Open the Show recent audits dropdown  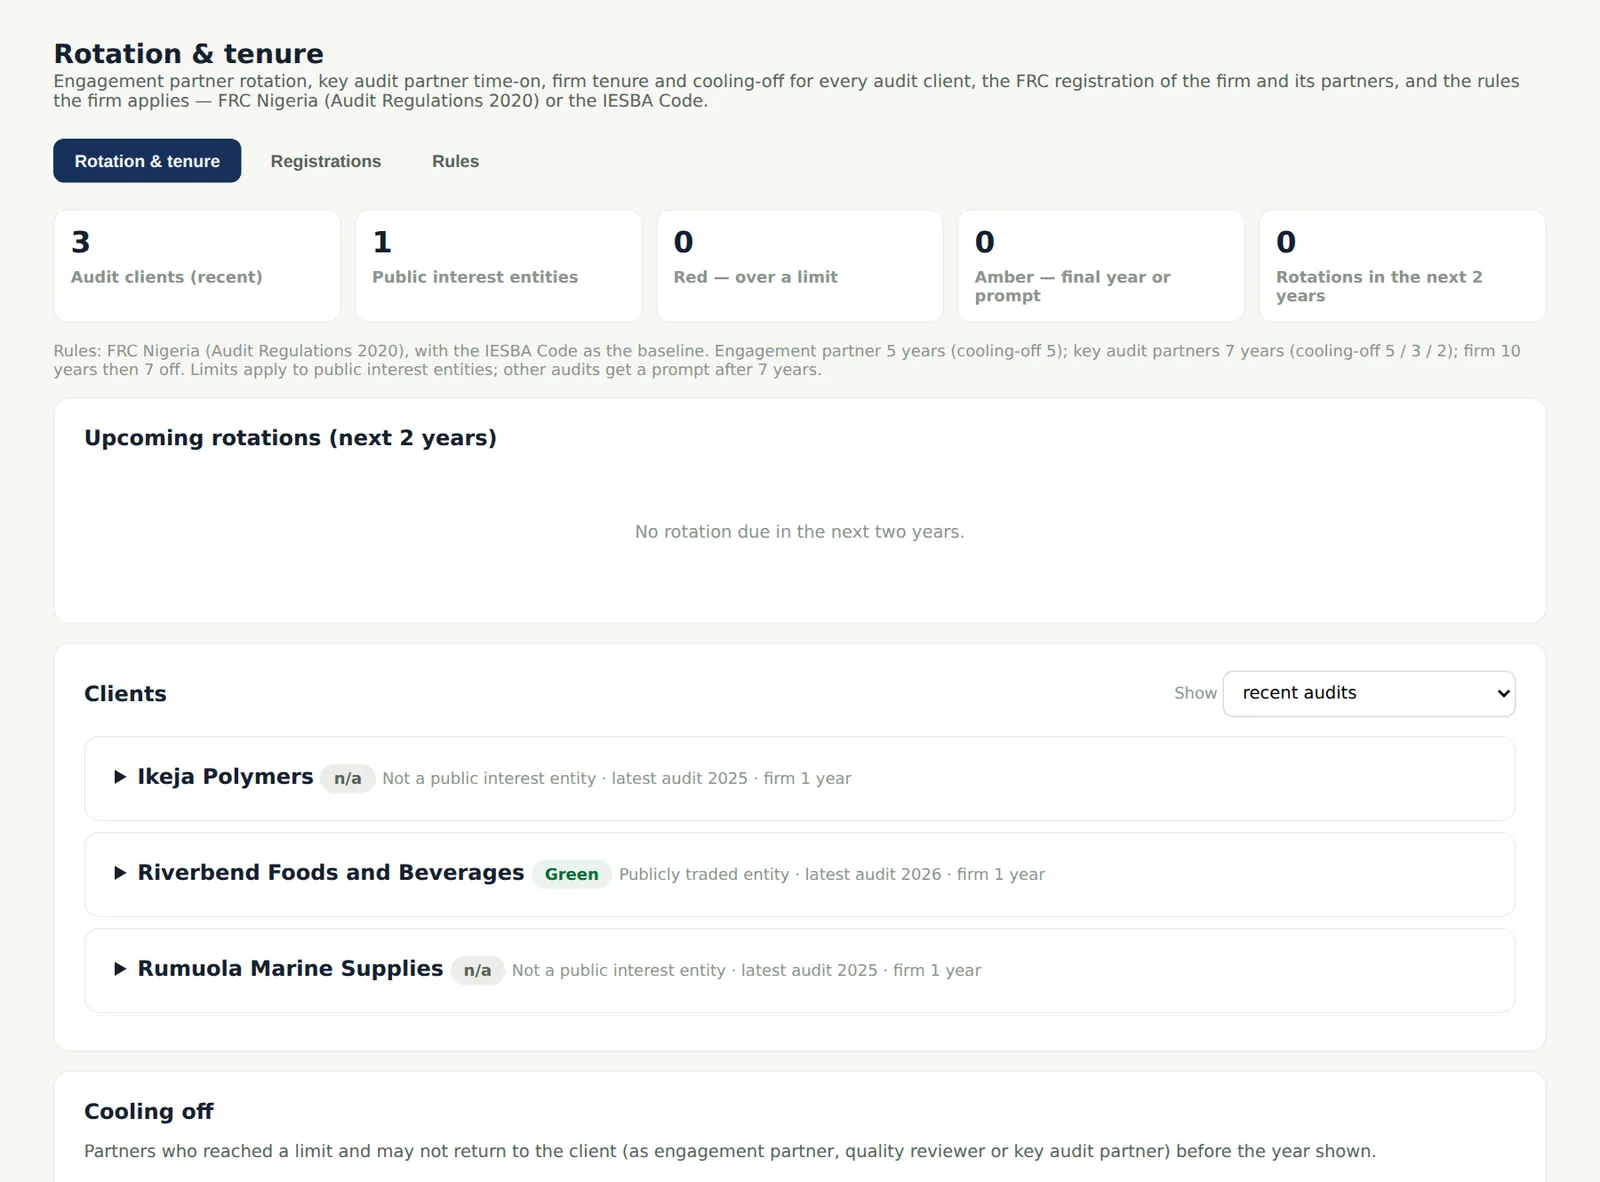(x=1369, y=693)
